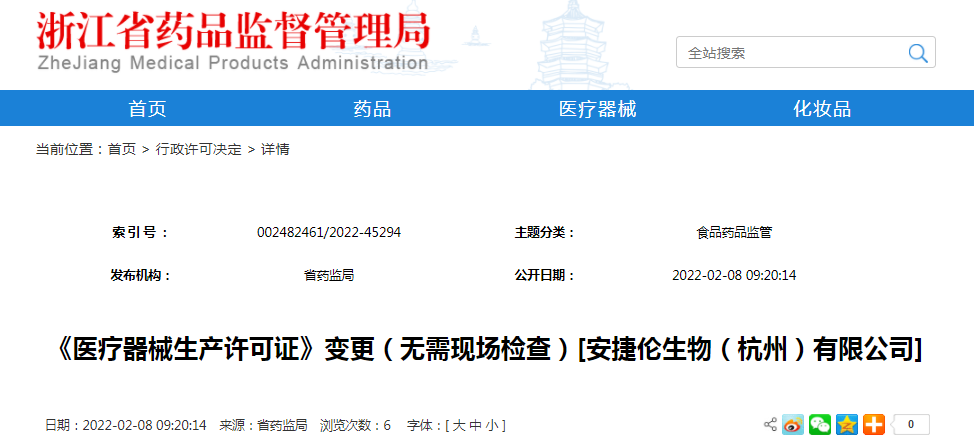Share to QZone star icon
This screenshot has height=444, width=974.
coord(847,425)
